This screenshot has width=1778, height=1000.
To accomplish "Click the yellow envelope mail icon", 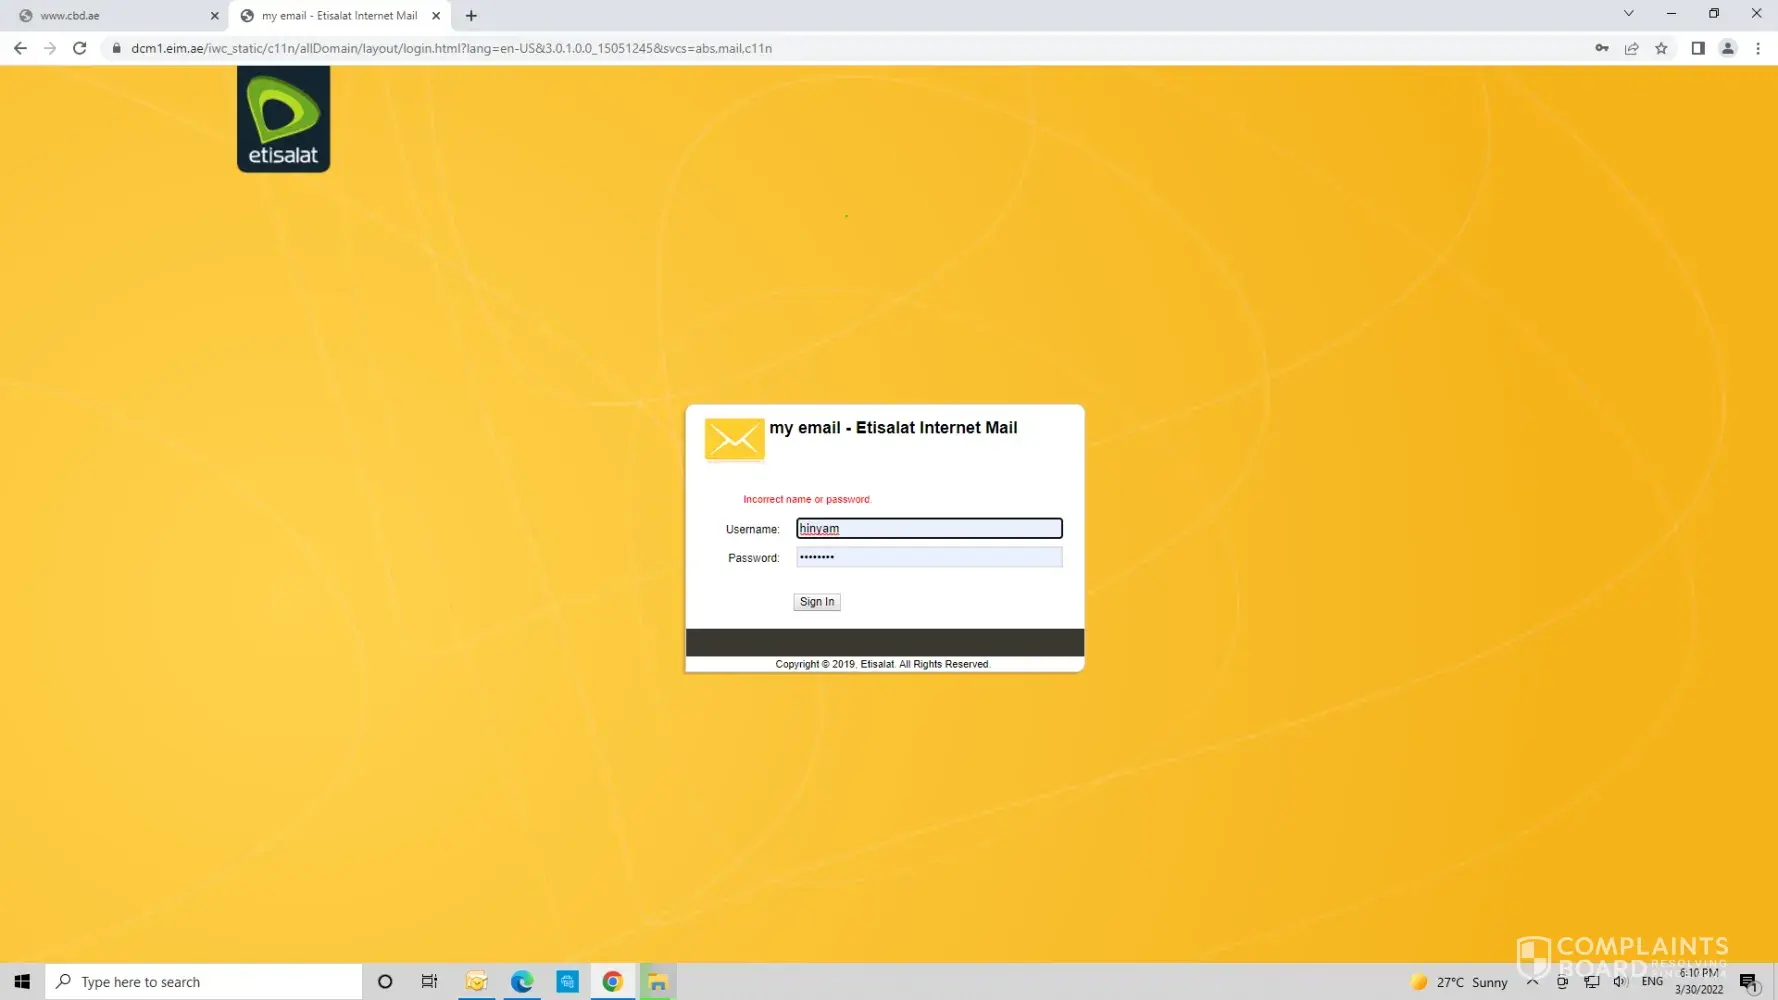I will [x=734, y=439].
